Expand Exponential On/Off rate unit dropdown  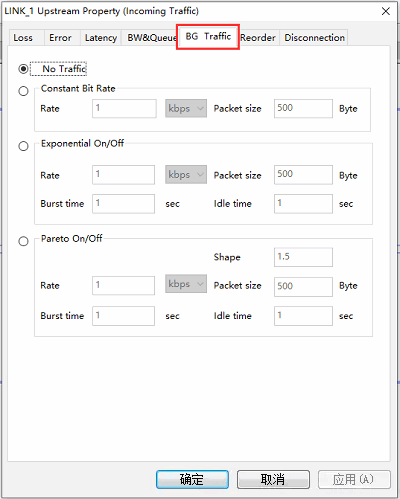pos(186,174)
